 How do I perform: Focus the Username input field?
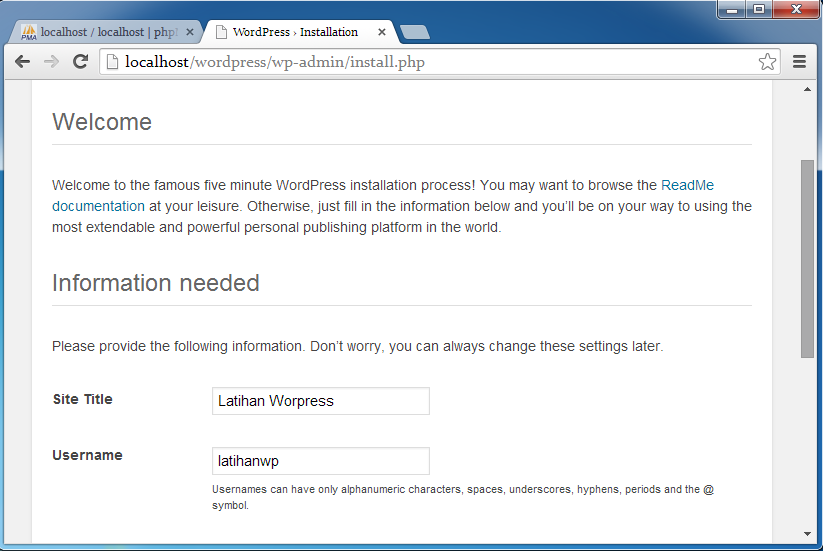[321, 461]
